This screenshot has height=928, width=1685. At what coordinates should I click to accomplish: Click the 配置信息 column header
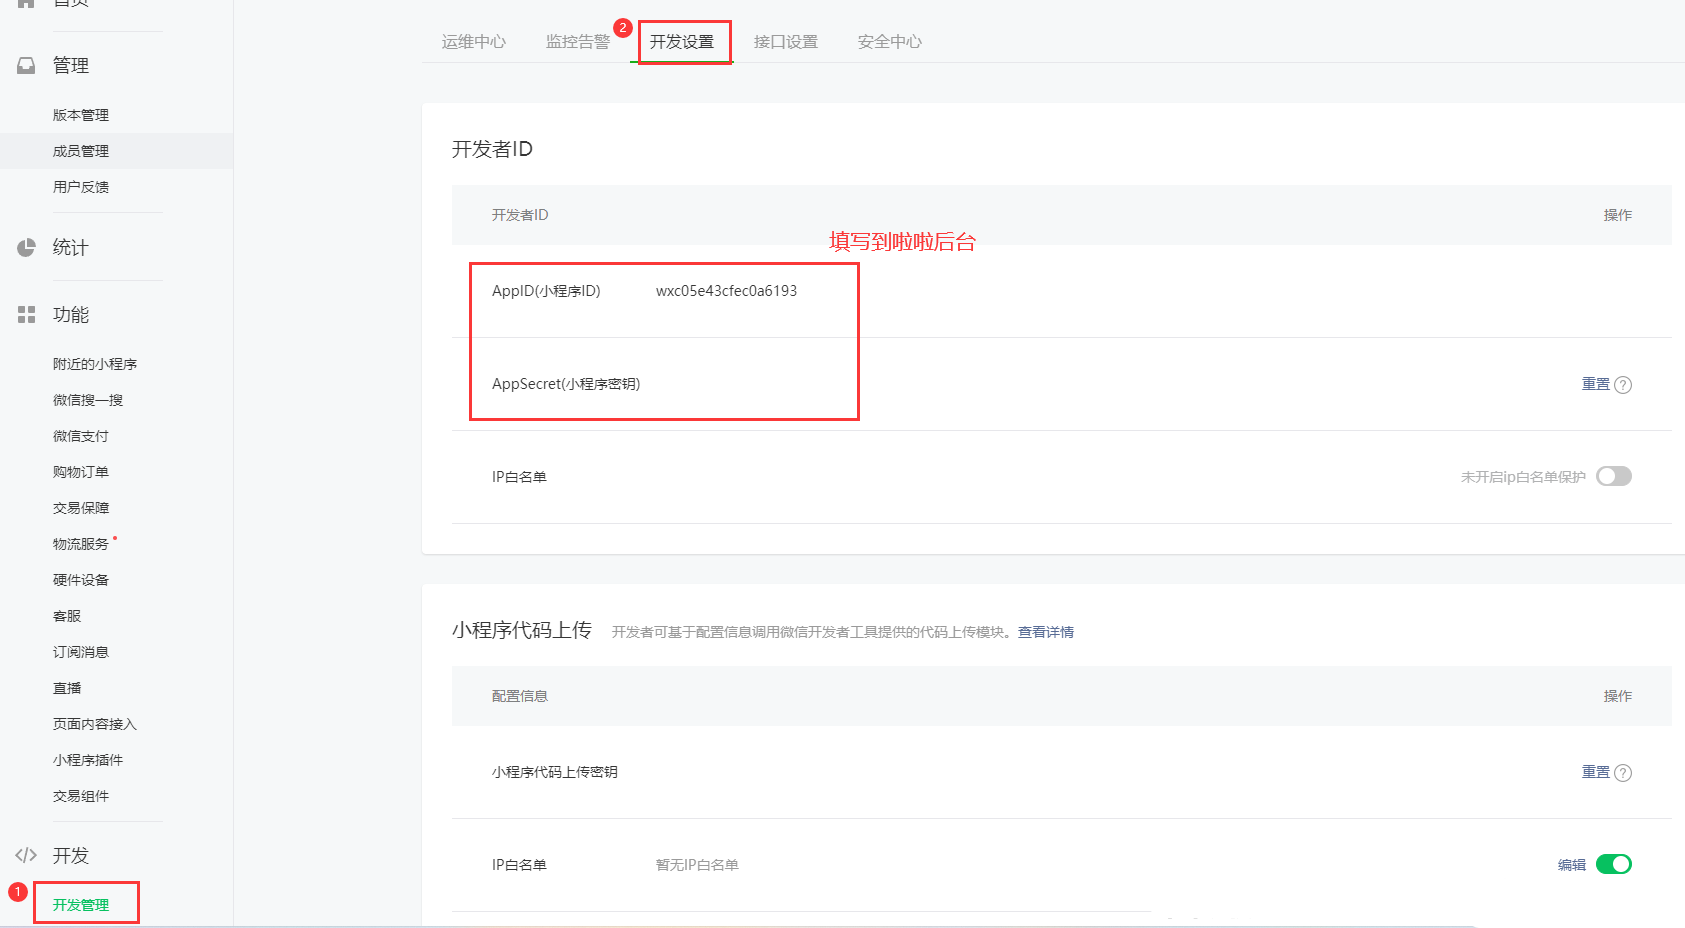[x=520, y=696]
